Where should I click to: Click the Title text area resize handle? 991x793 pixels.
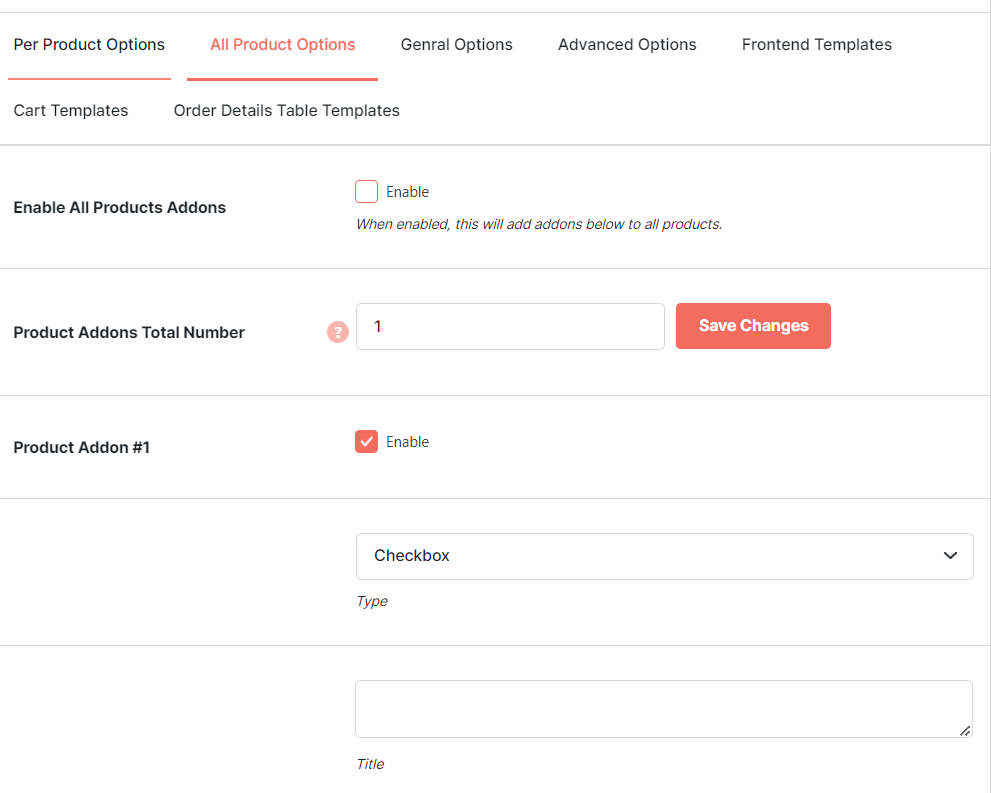(x=965, y=731)
